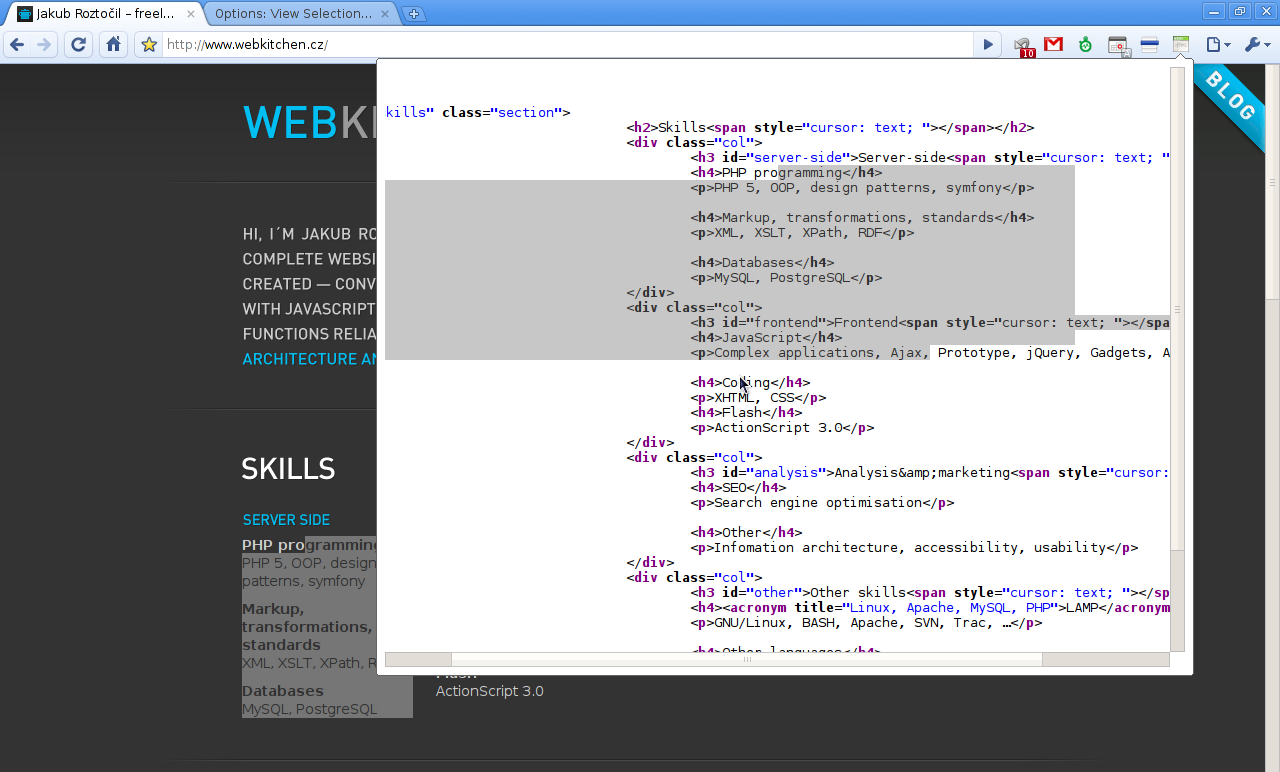Close the Options: View Selection tab
The width and height of the screenshot is (1280, 772).
point(385,14)
